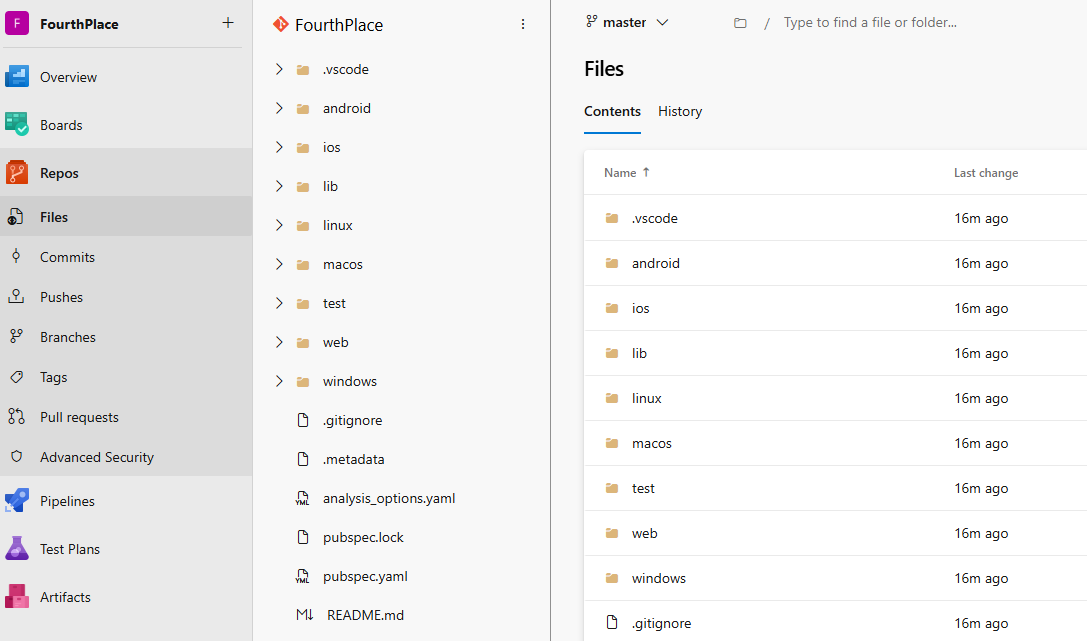Click the Commits icon in the sidebar
The width and height of the screenshot is (1087, 641).
click(16, 256)
